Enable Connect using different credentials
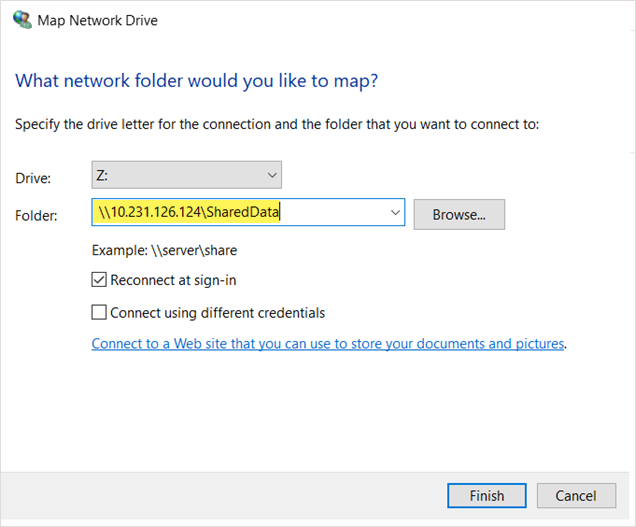The width and height of the screenshot is (636, 527). [x=99, y=313]
